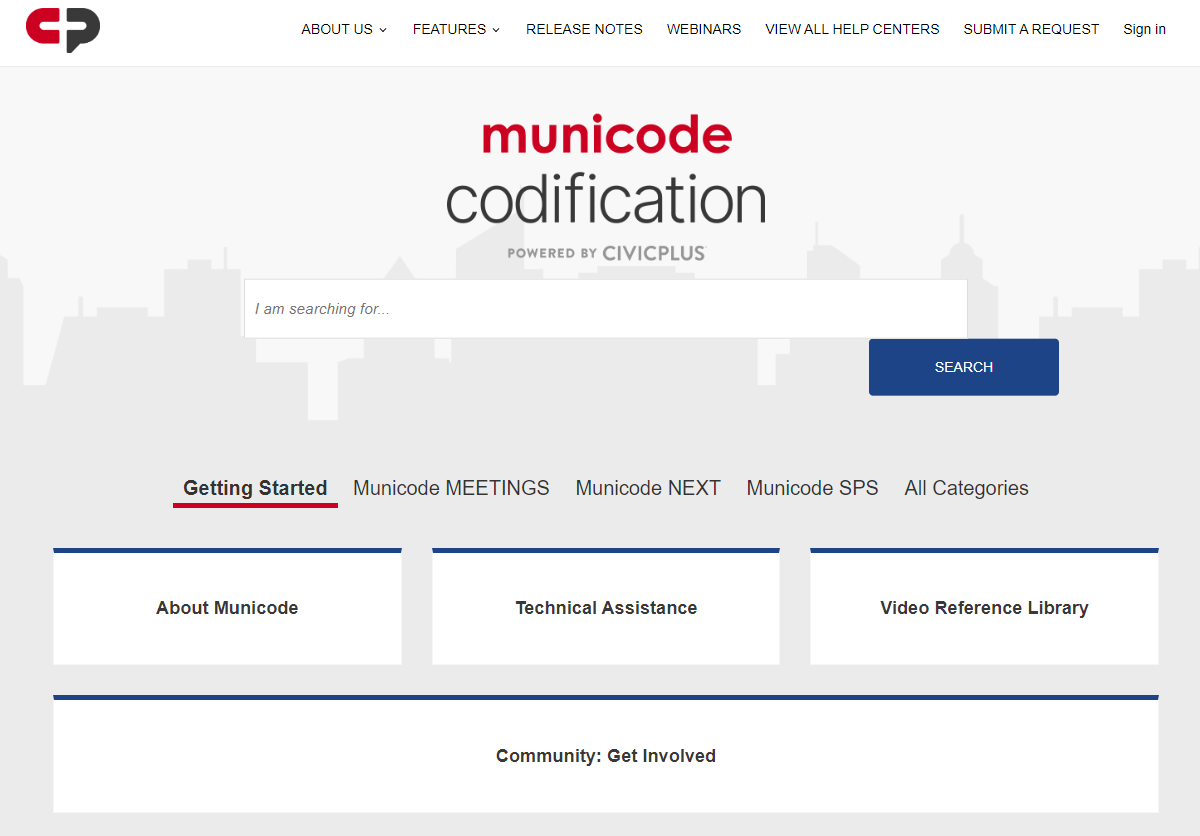The image size is (1200, 836).
Task: Open View All Help Centers link
Action: [852, 29]
